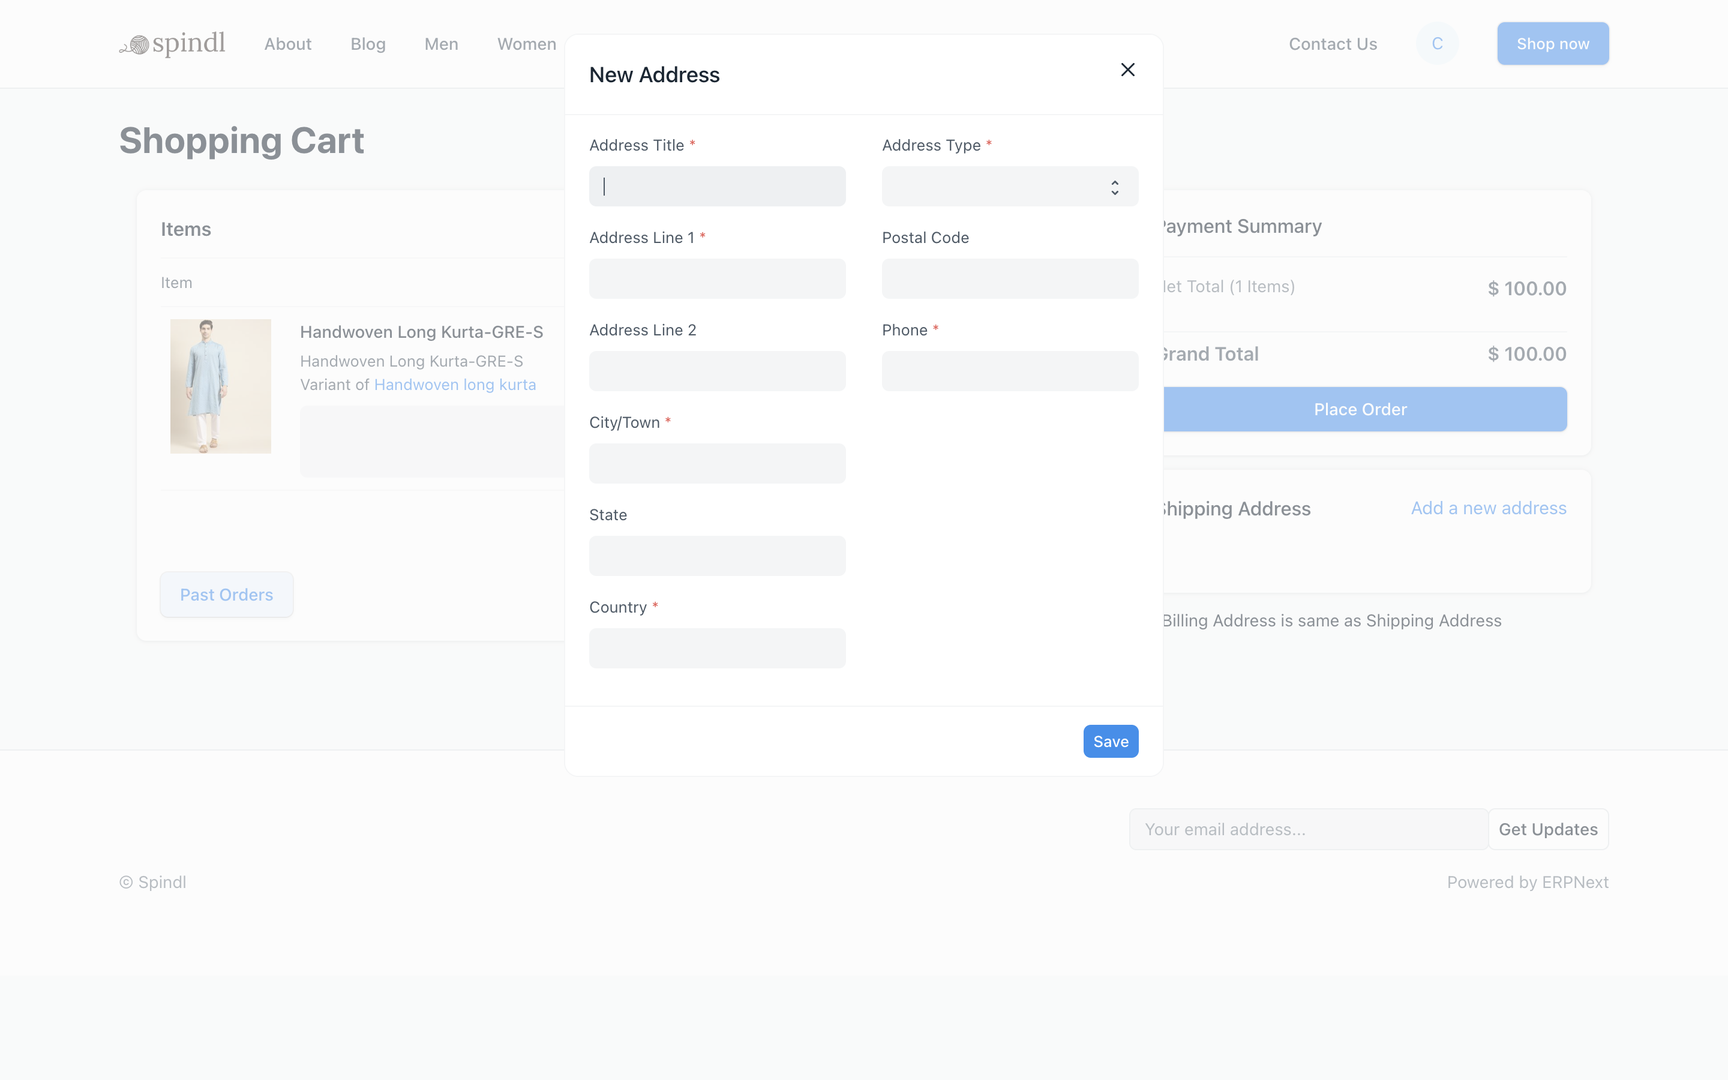Select the Country field
This screenshot has width=1728, height=1080.
tap(717, 648)
